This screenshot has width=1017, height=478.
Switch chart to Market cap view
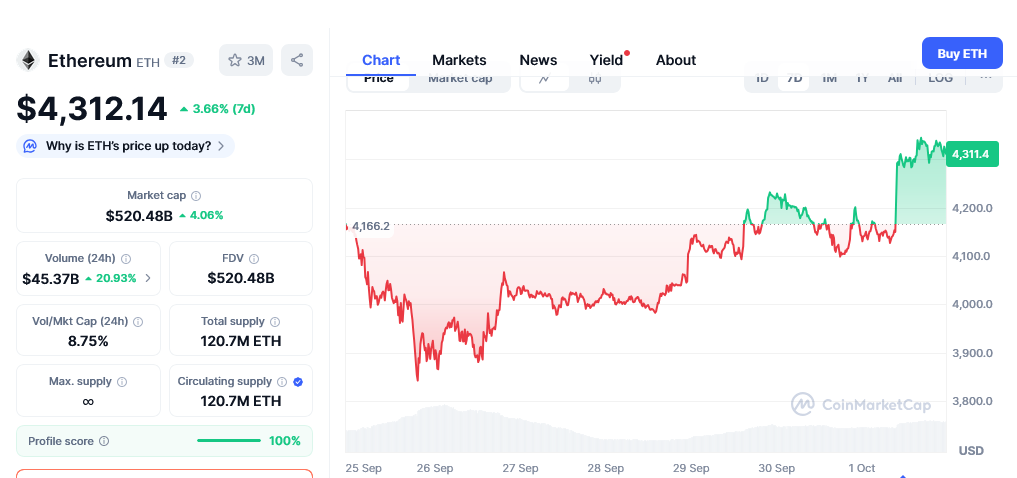coord(460,80)
